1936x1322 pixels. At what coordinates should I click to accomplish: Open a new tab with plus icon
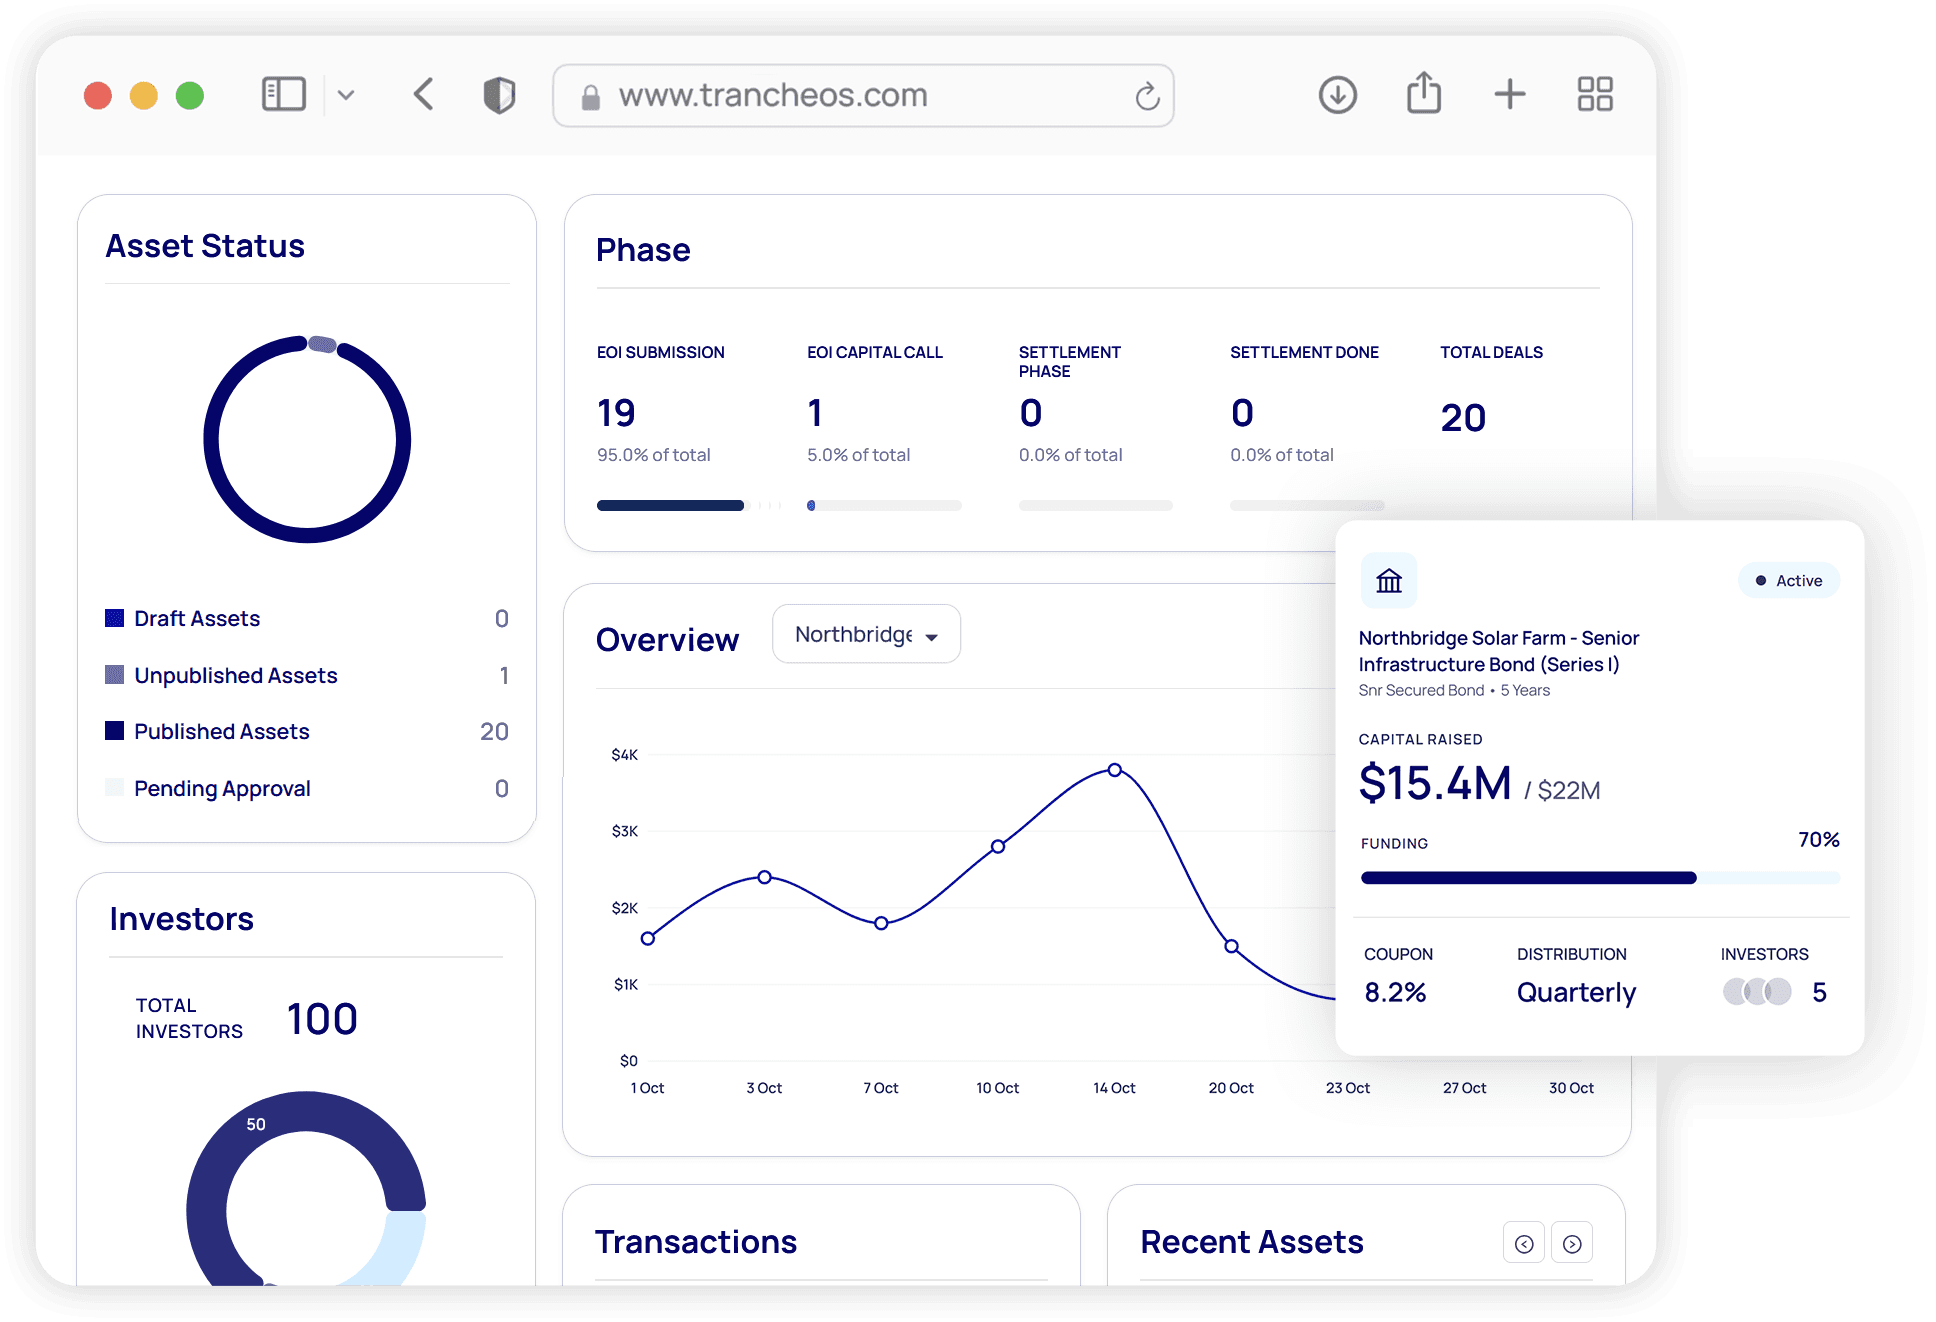[1509, 95]
